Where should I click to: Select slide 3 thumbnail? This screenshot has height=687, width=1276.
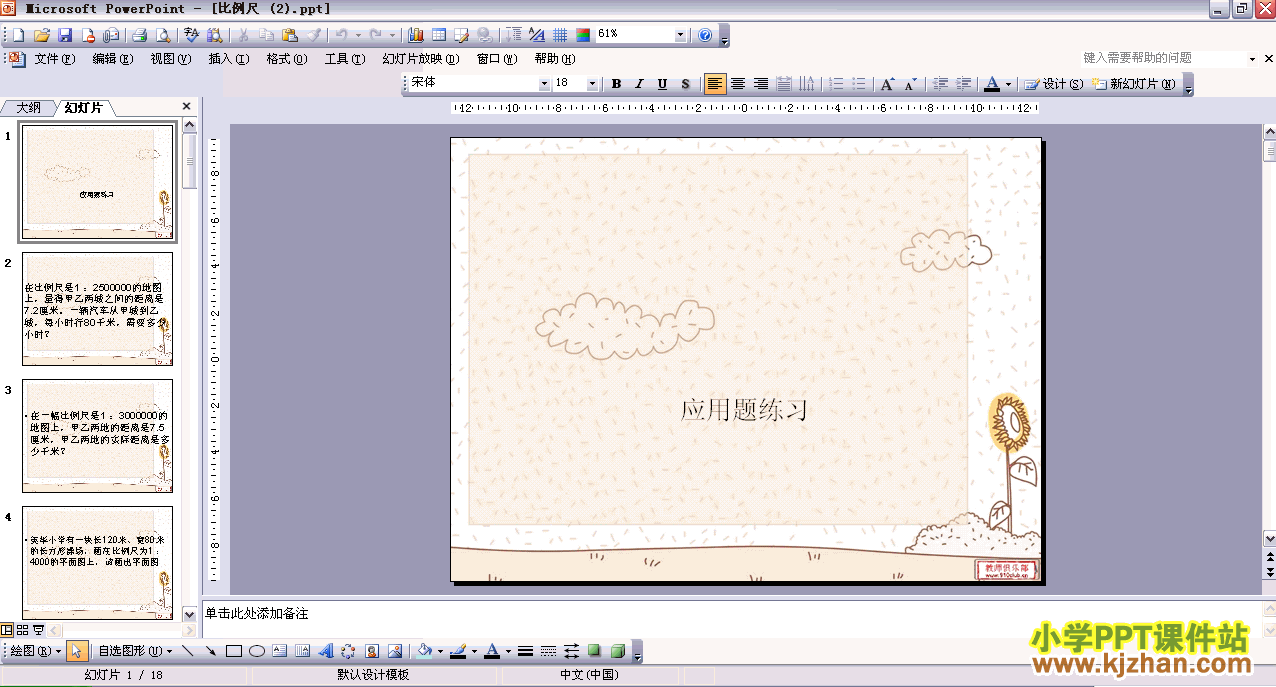pyautogui.click(x=97, y=435)
